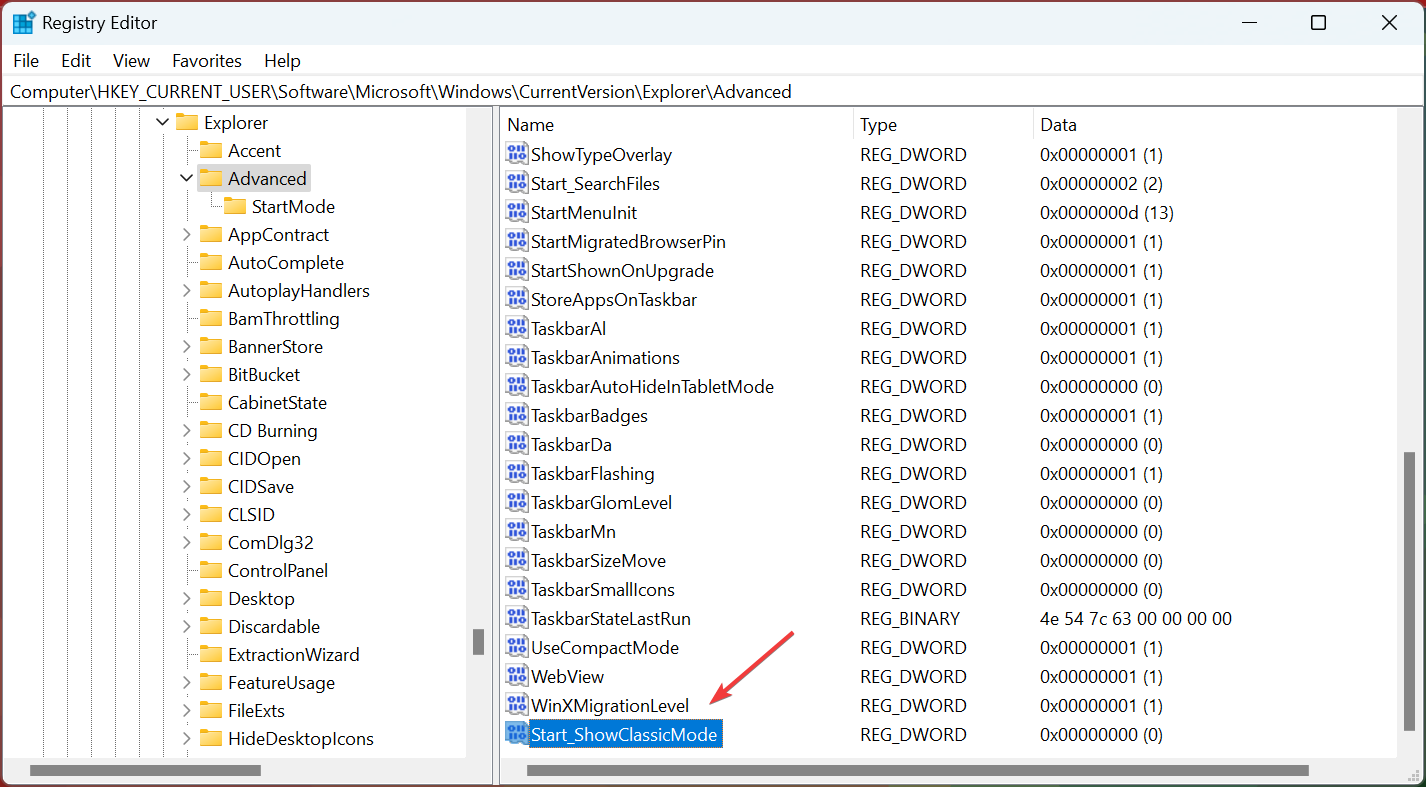
Task: Click the DWORD icon beside TaskbarBadges
Action: pyautogui.click(x=516, y=415)
